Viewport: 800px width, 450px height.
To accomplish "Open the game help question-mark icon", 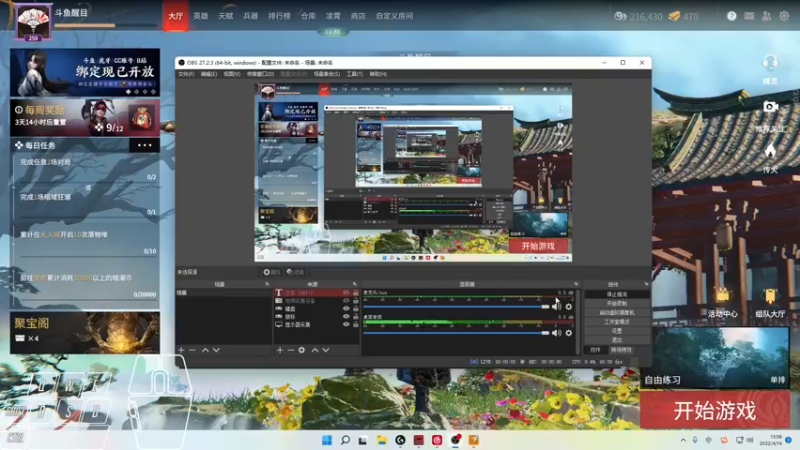I will pos(732,16).
